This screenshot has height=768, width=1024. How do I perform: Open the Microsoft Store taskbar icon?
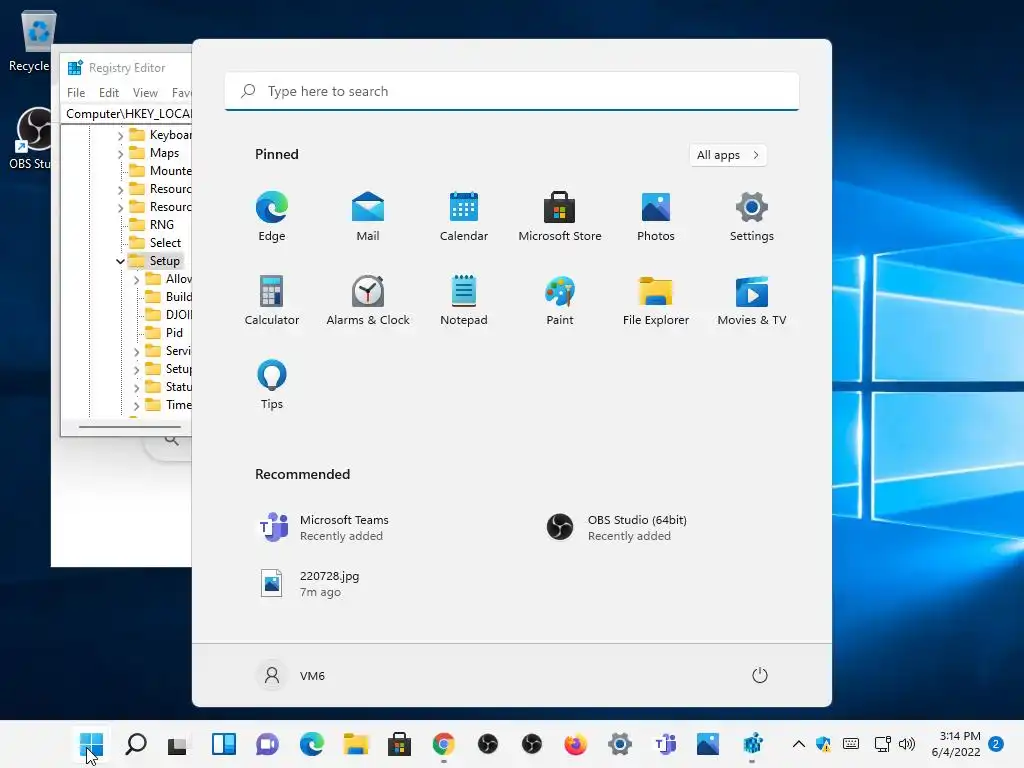pos(399,744)
